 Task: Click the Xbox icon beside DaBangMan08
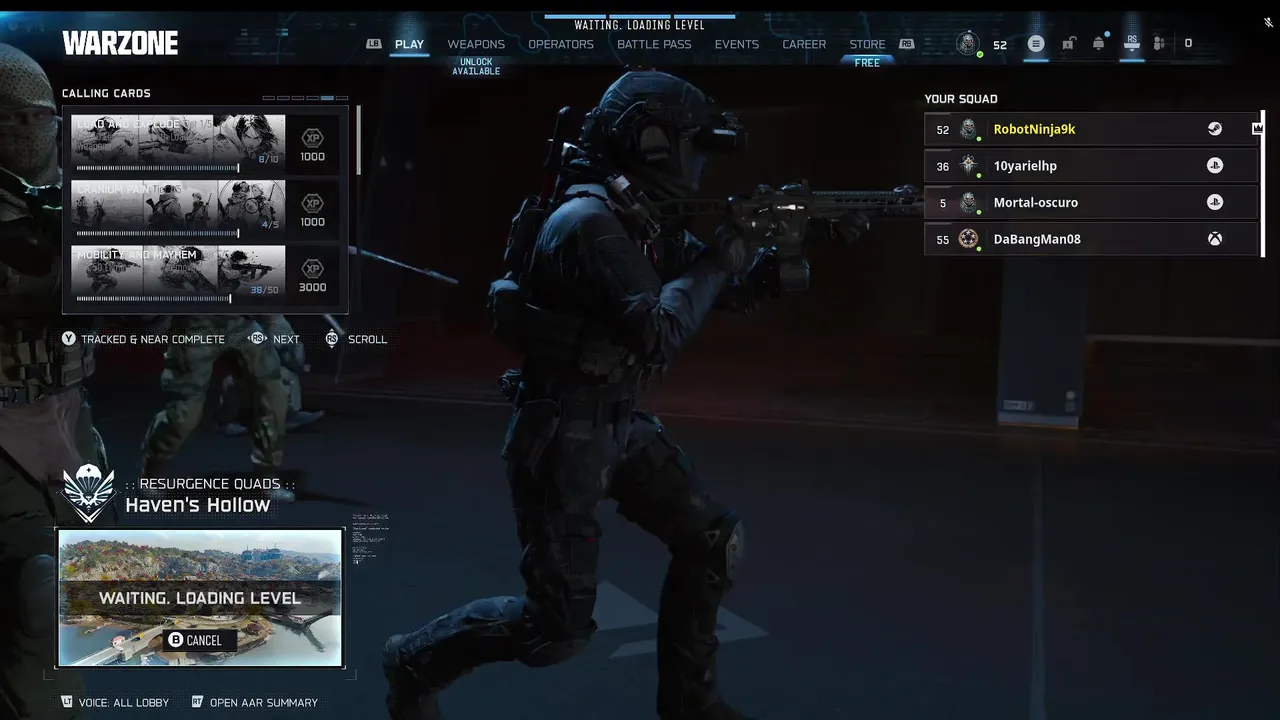coord(1215,239)
